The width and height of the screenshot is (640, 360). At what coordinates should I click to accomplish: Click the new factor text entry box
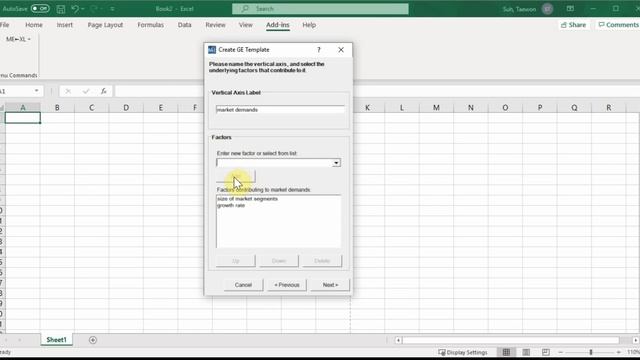(274, 163)
